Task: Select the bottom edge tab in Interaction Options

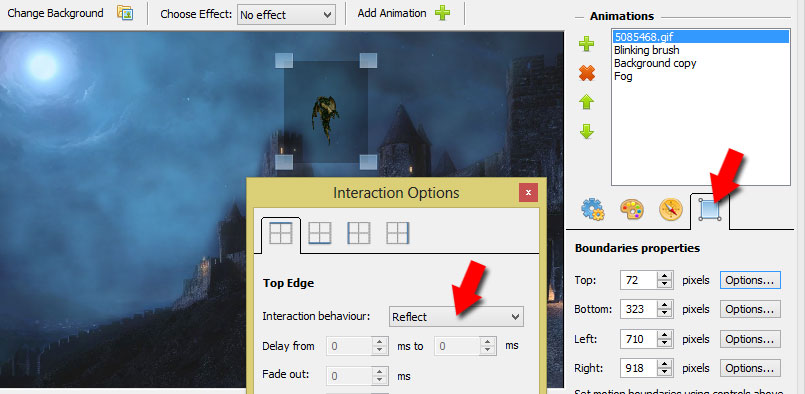Action: pos(319,233)
